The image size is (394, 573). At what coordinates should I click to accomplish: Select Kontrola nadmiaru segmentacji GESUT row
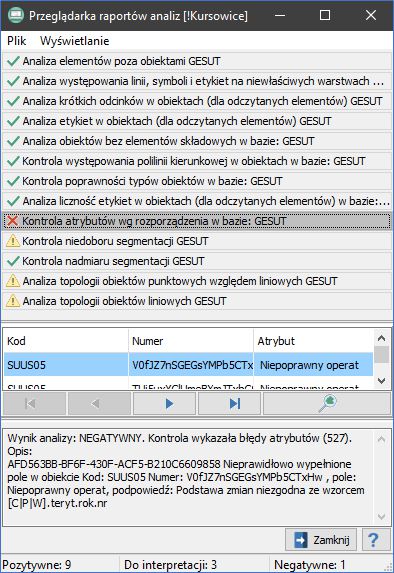pos(197,261)
